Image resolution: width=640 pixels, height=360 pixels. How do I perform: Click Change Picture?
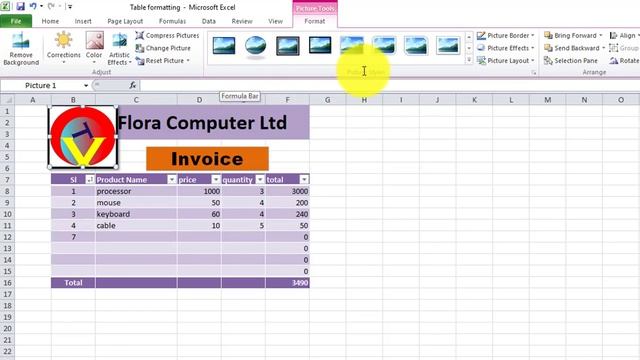click(x=163, y=48)
